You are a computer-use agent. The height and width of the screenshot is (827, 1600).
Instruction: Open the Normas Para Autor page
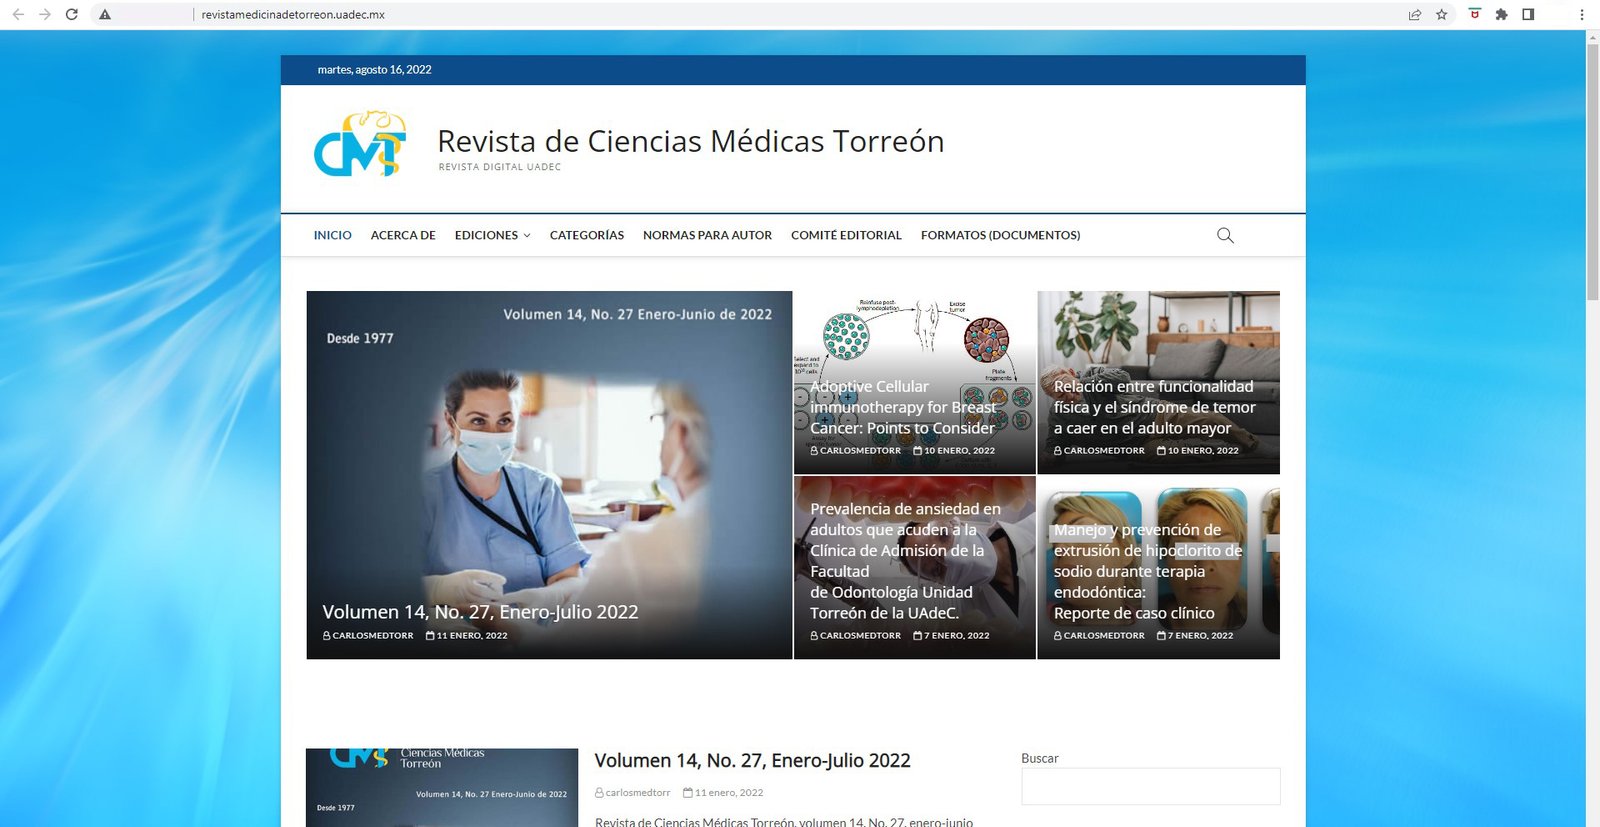point(707,236)
